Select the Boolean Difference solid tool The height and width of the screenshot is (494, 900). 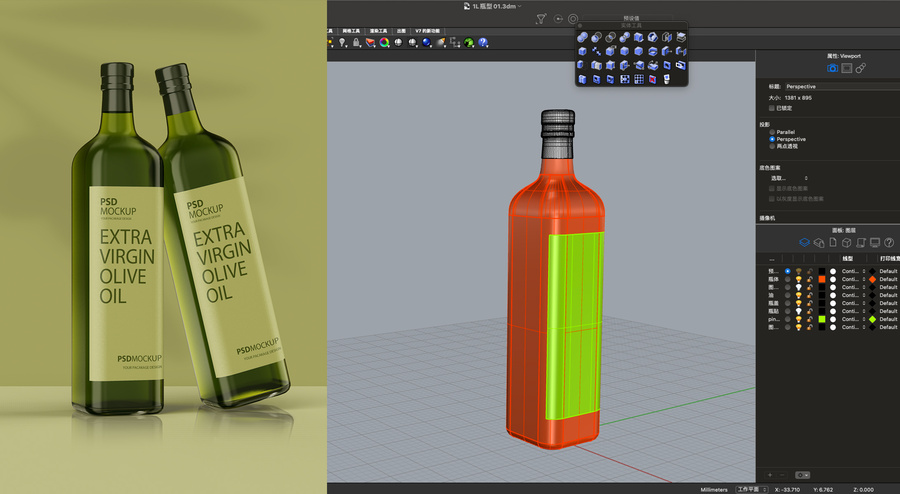(596, 37)
